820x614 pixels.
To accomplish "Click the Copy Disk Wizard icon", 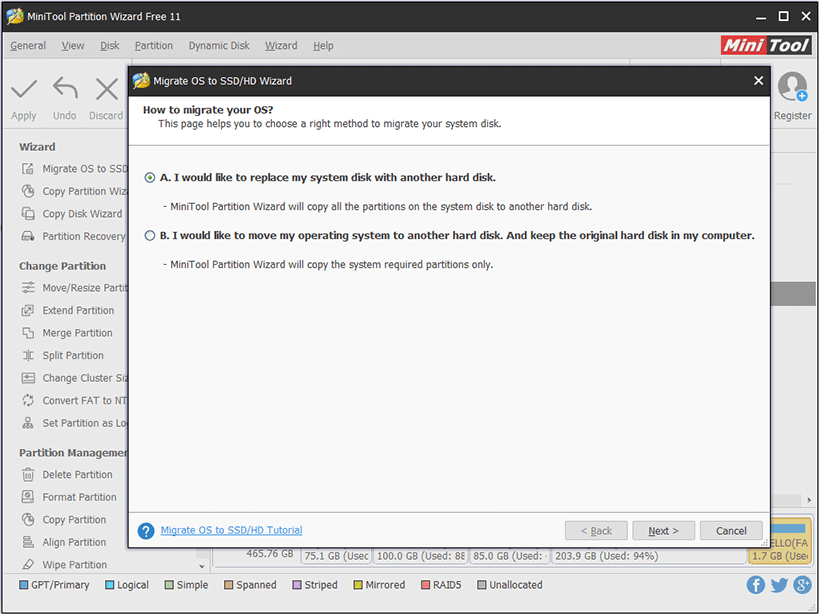I will 28,213.
